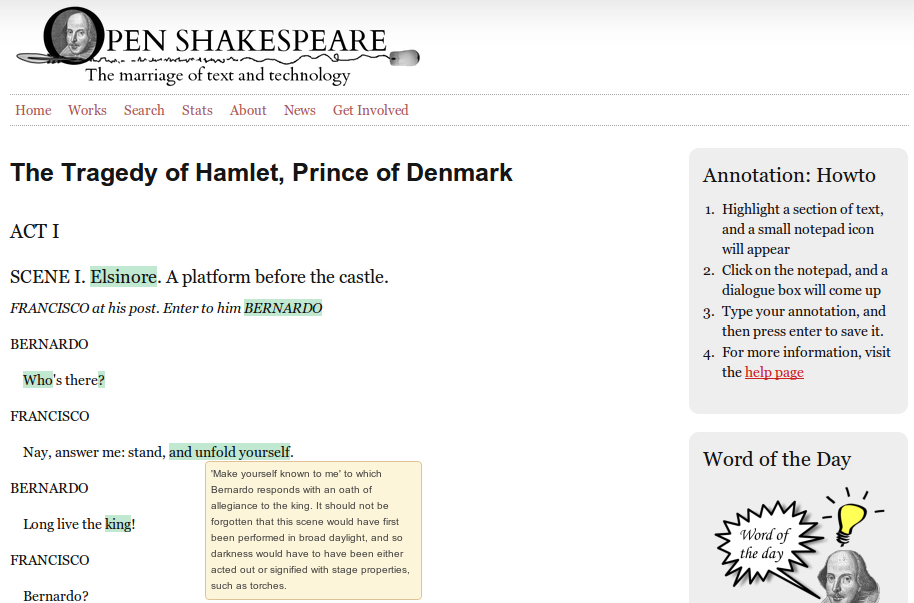Image resolution: width=914 pixels, height=603 pixels.
Task: Click the highlighted word Elsinore
Action: 124,276
